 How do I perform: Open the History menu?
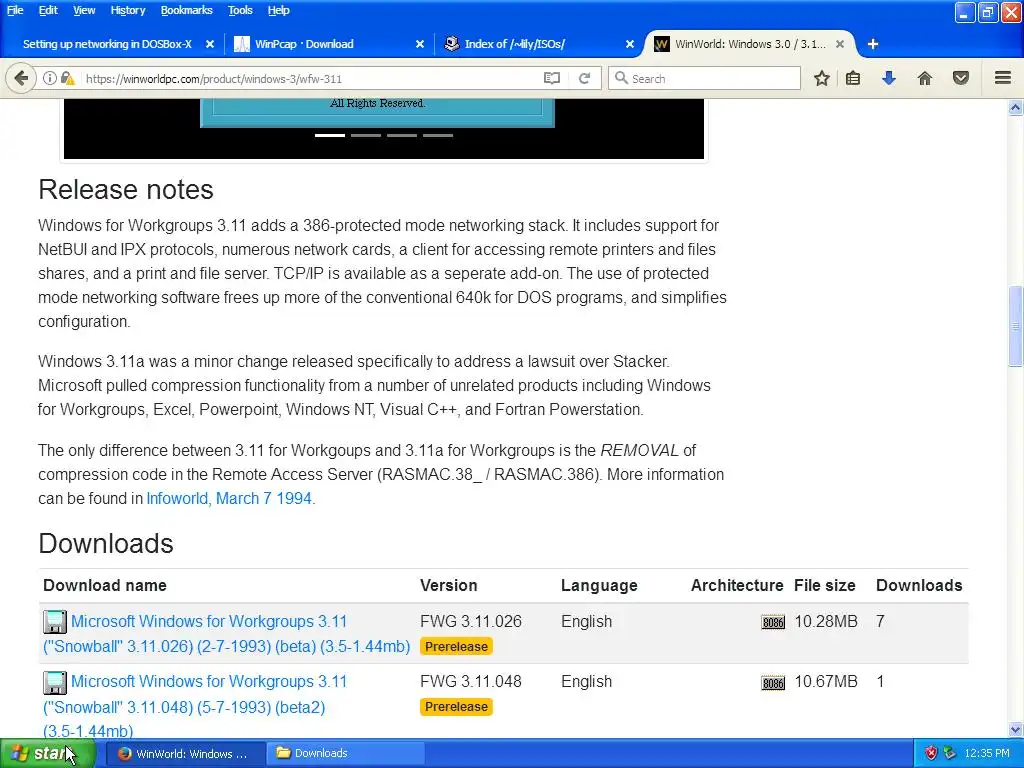tap(127, 10)
